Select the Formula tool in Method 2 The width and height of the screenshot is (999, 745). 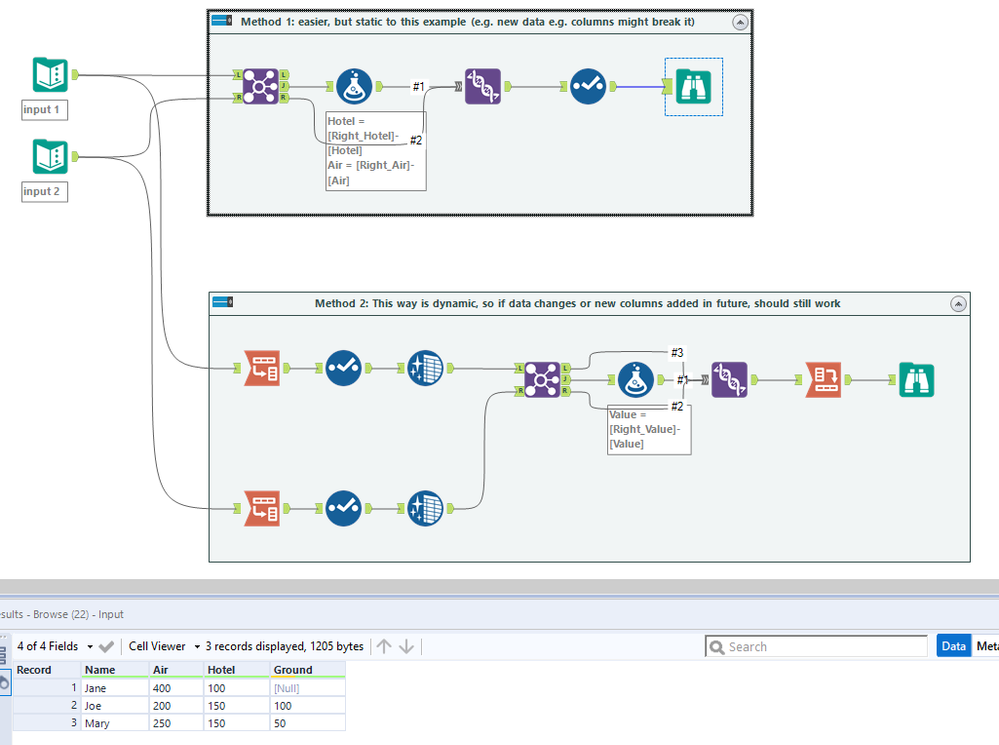click(635, 380)
